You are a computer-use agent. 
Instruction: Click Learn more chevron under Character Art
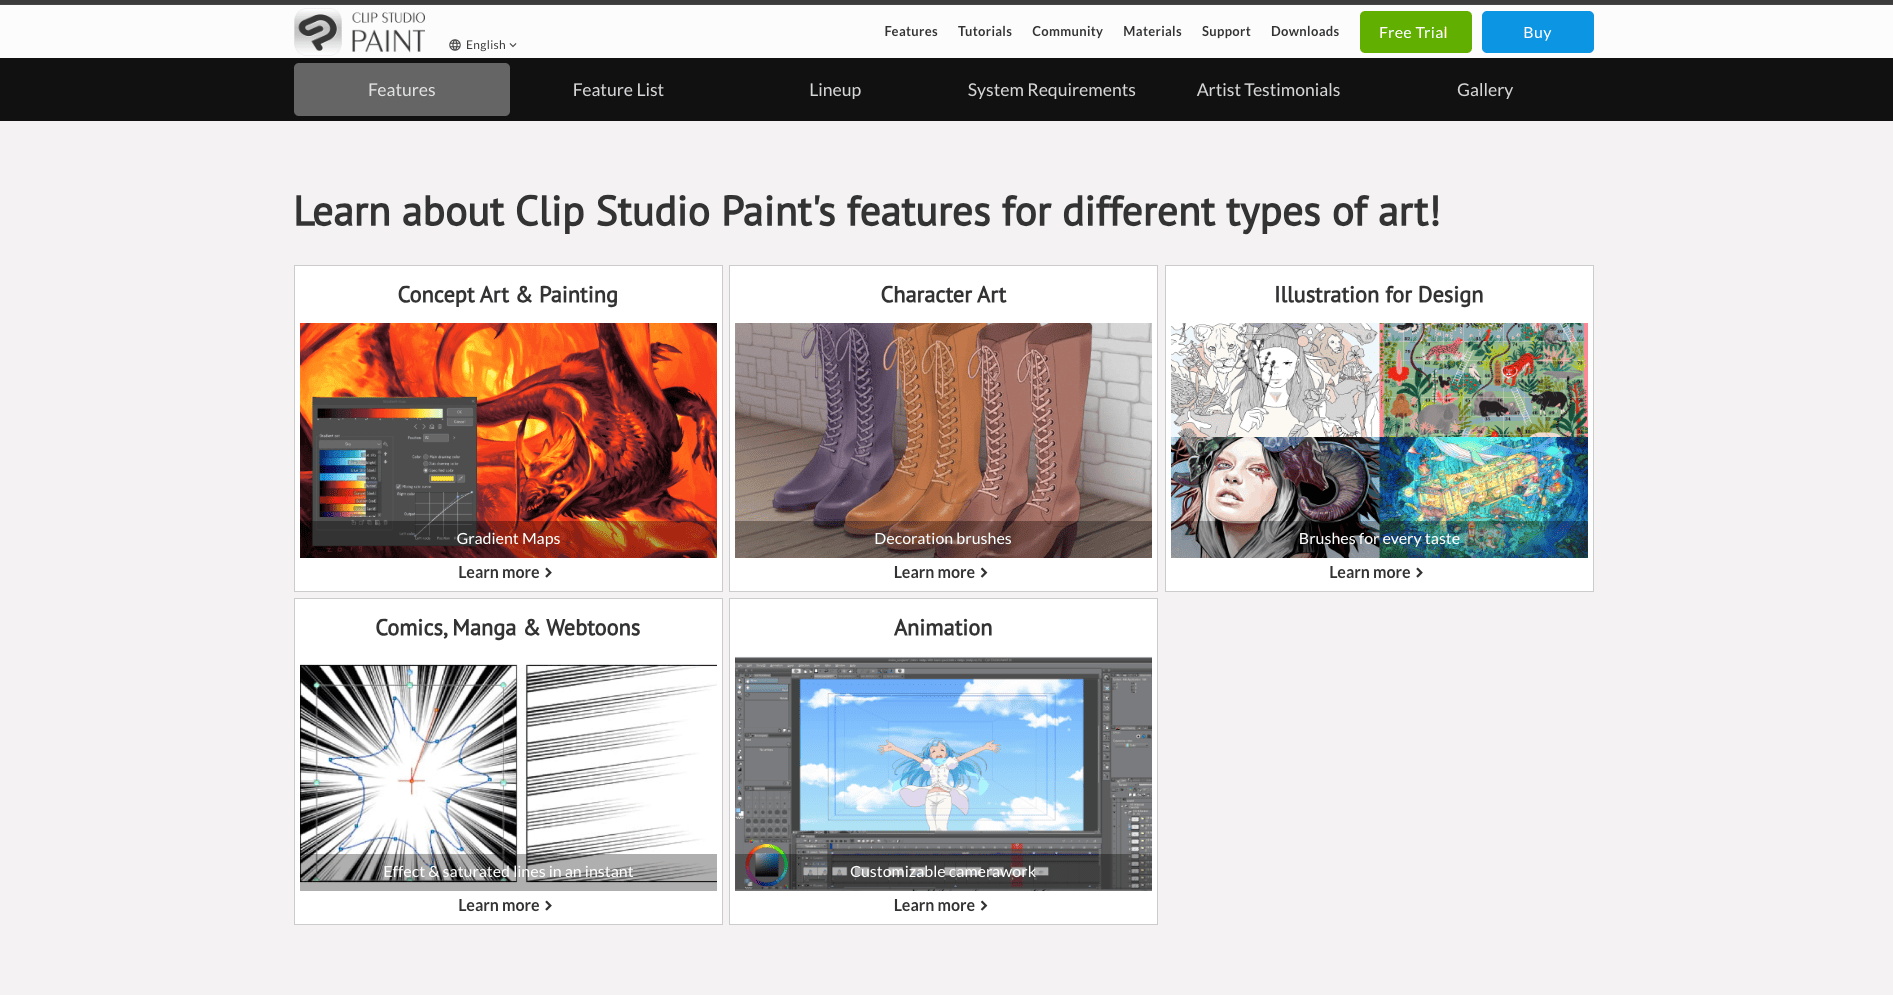tap(984, 572)
